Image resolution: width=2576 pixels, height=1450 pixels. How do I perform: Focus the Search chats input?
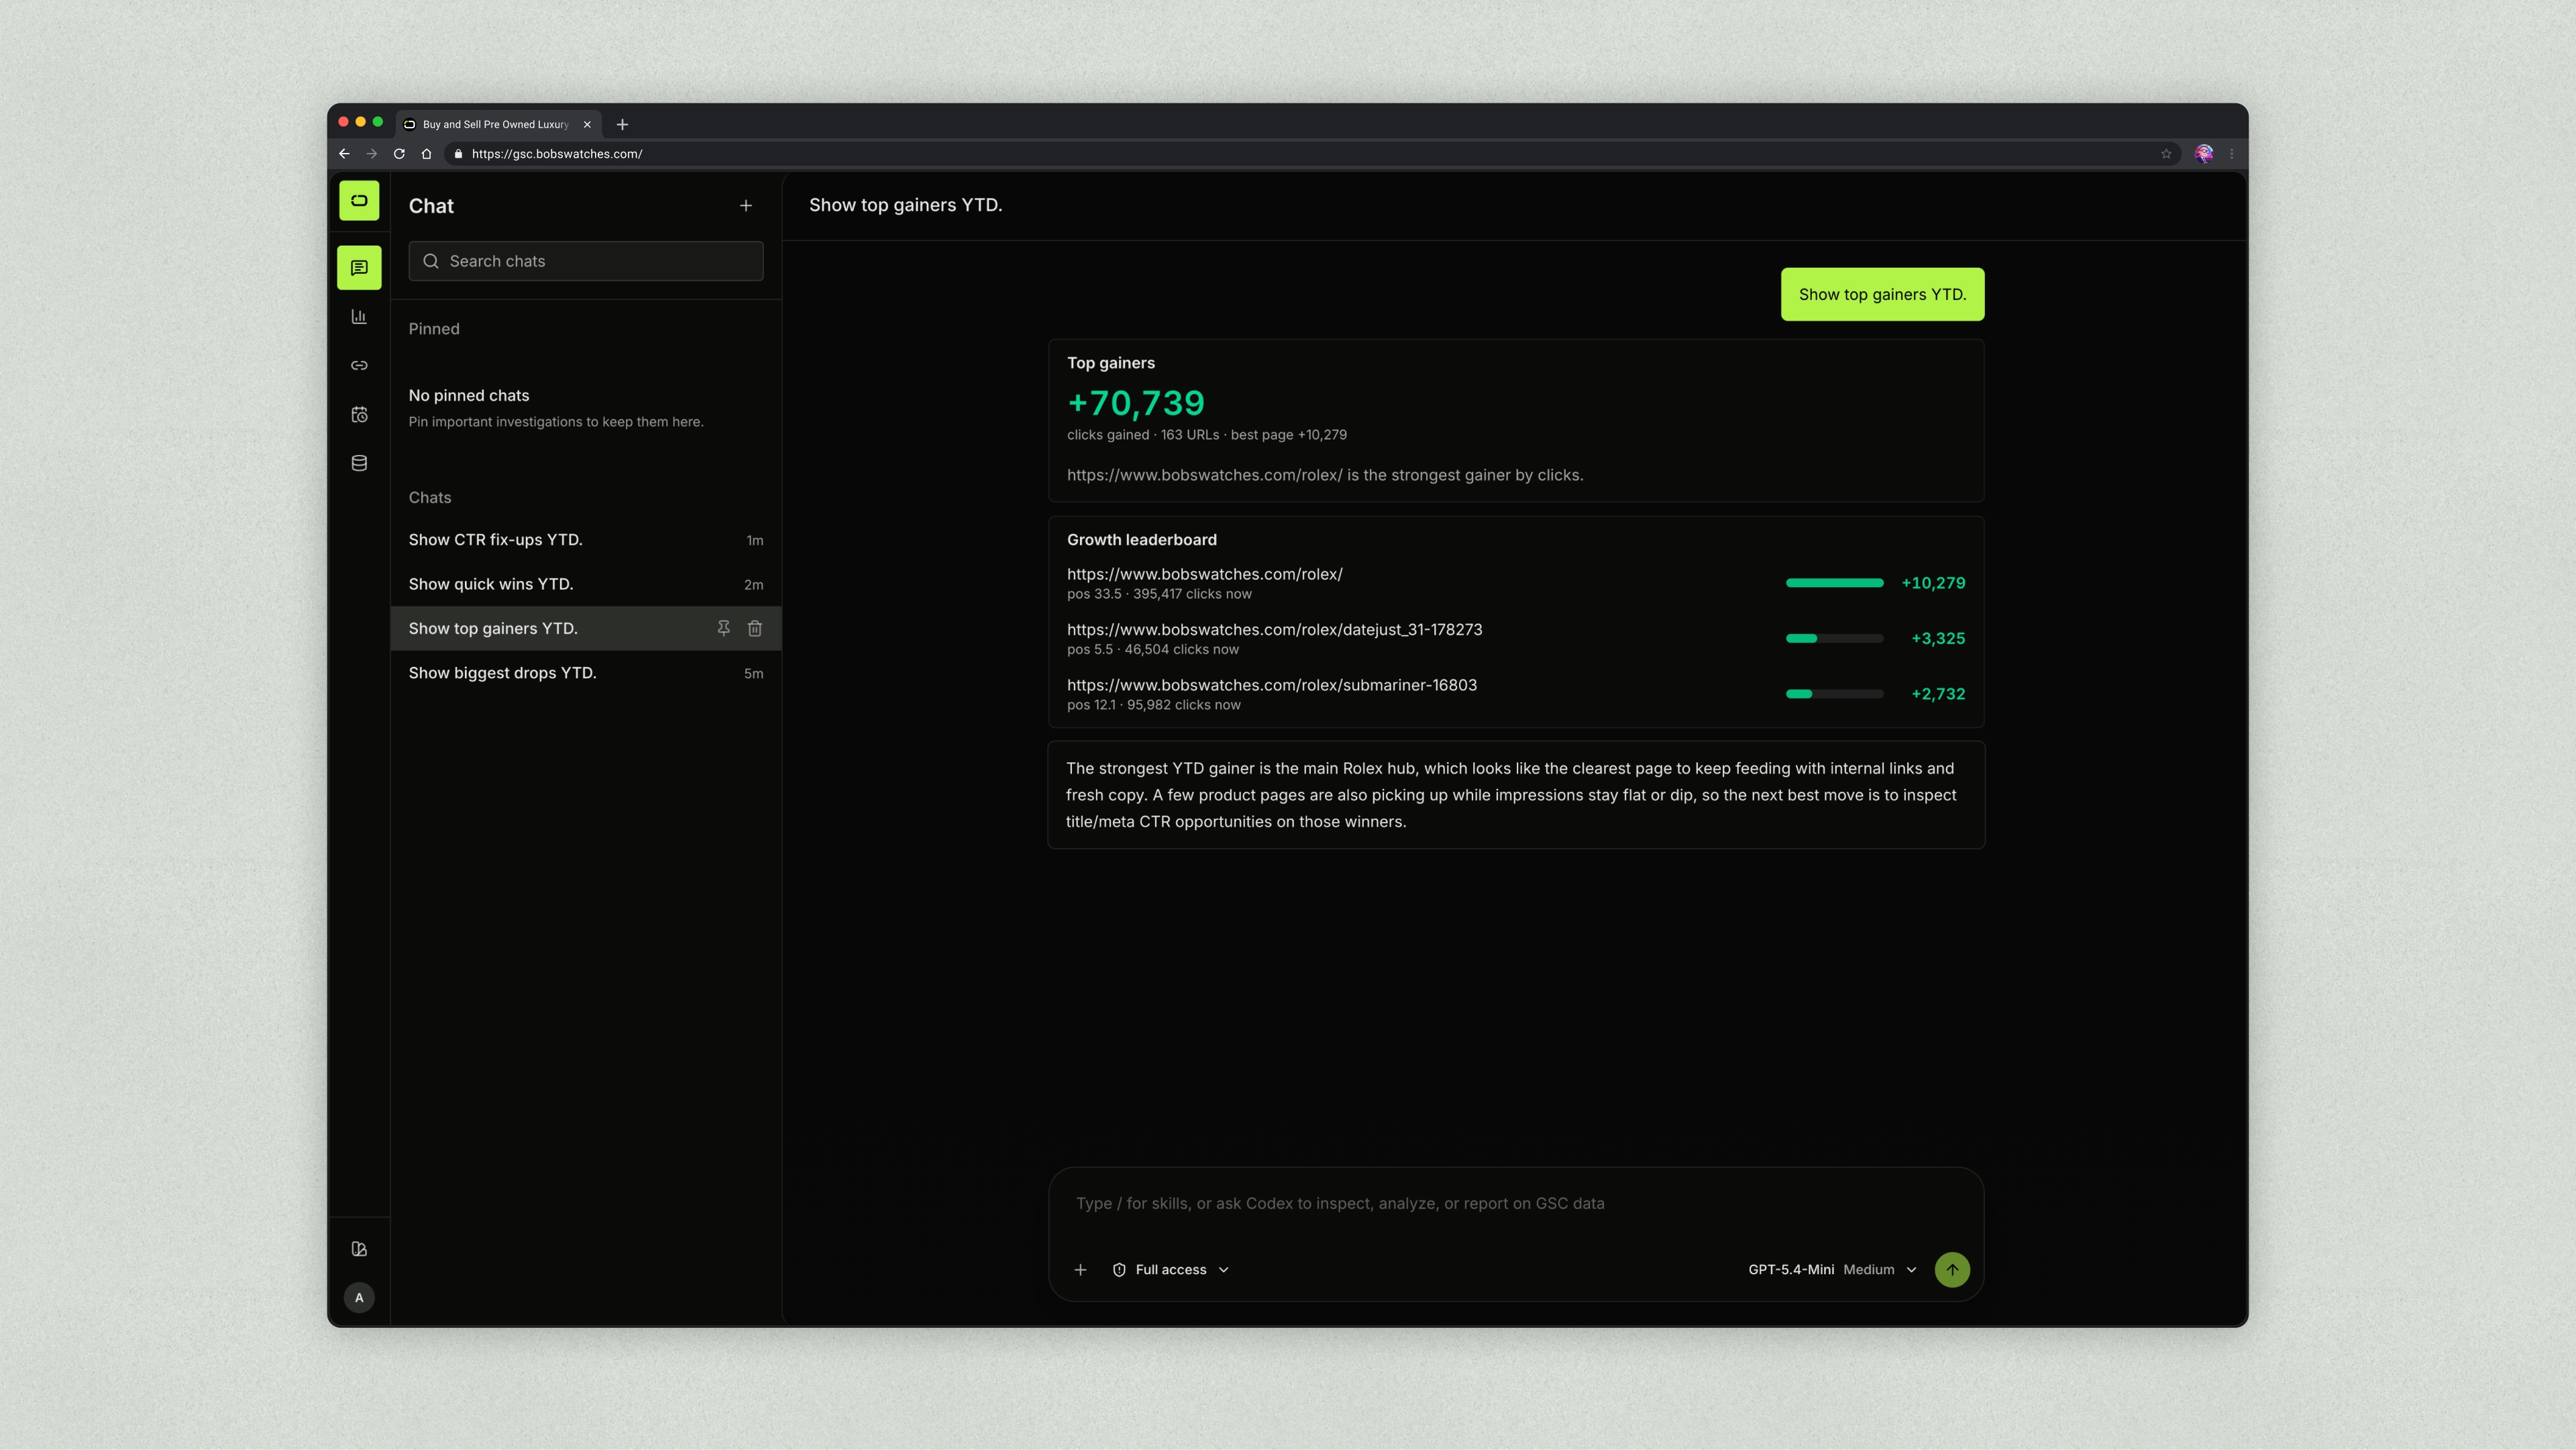point(585,261)
